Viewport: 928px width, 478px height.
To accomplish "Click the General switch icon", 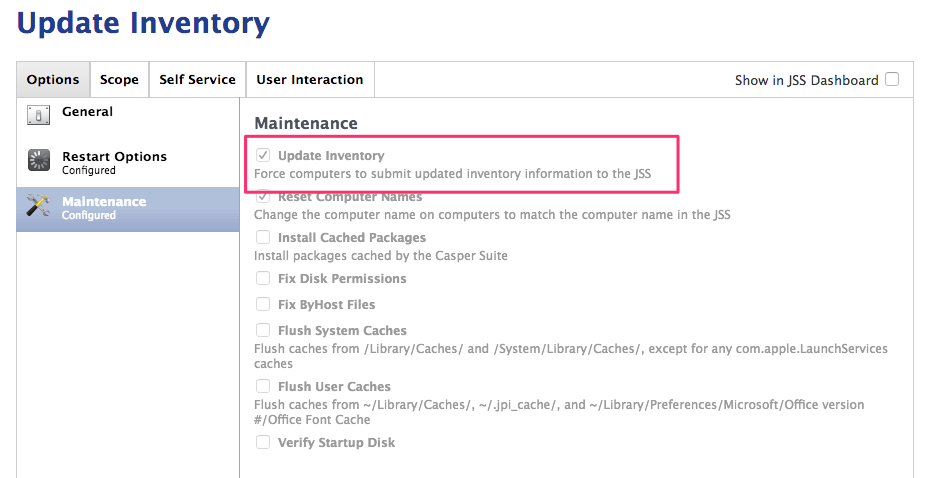I will click(x=38, y=115).
